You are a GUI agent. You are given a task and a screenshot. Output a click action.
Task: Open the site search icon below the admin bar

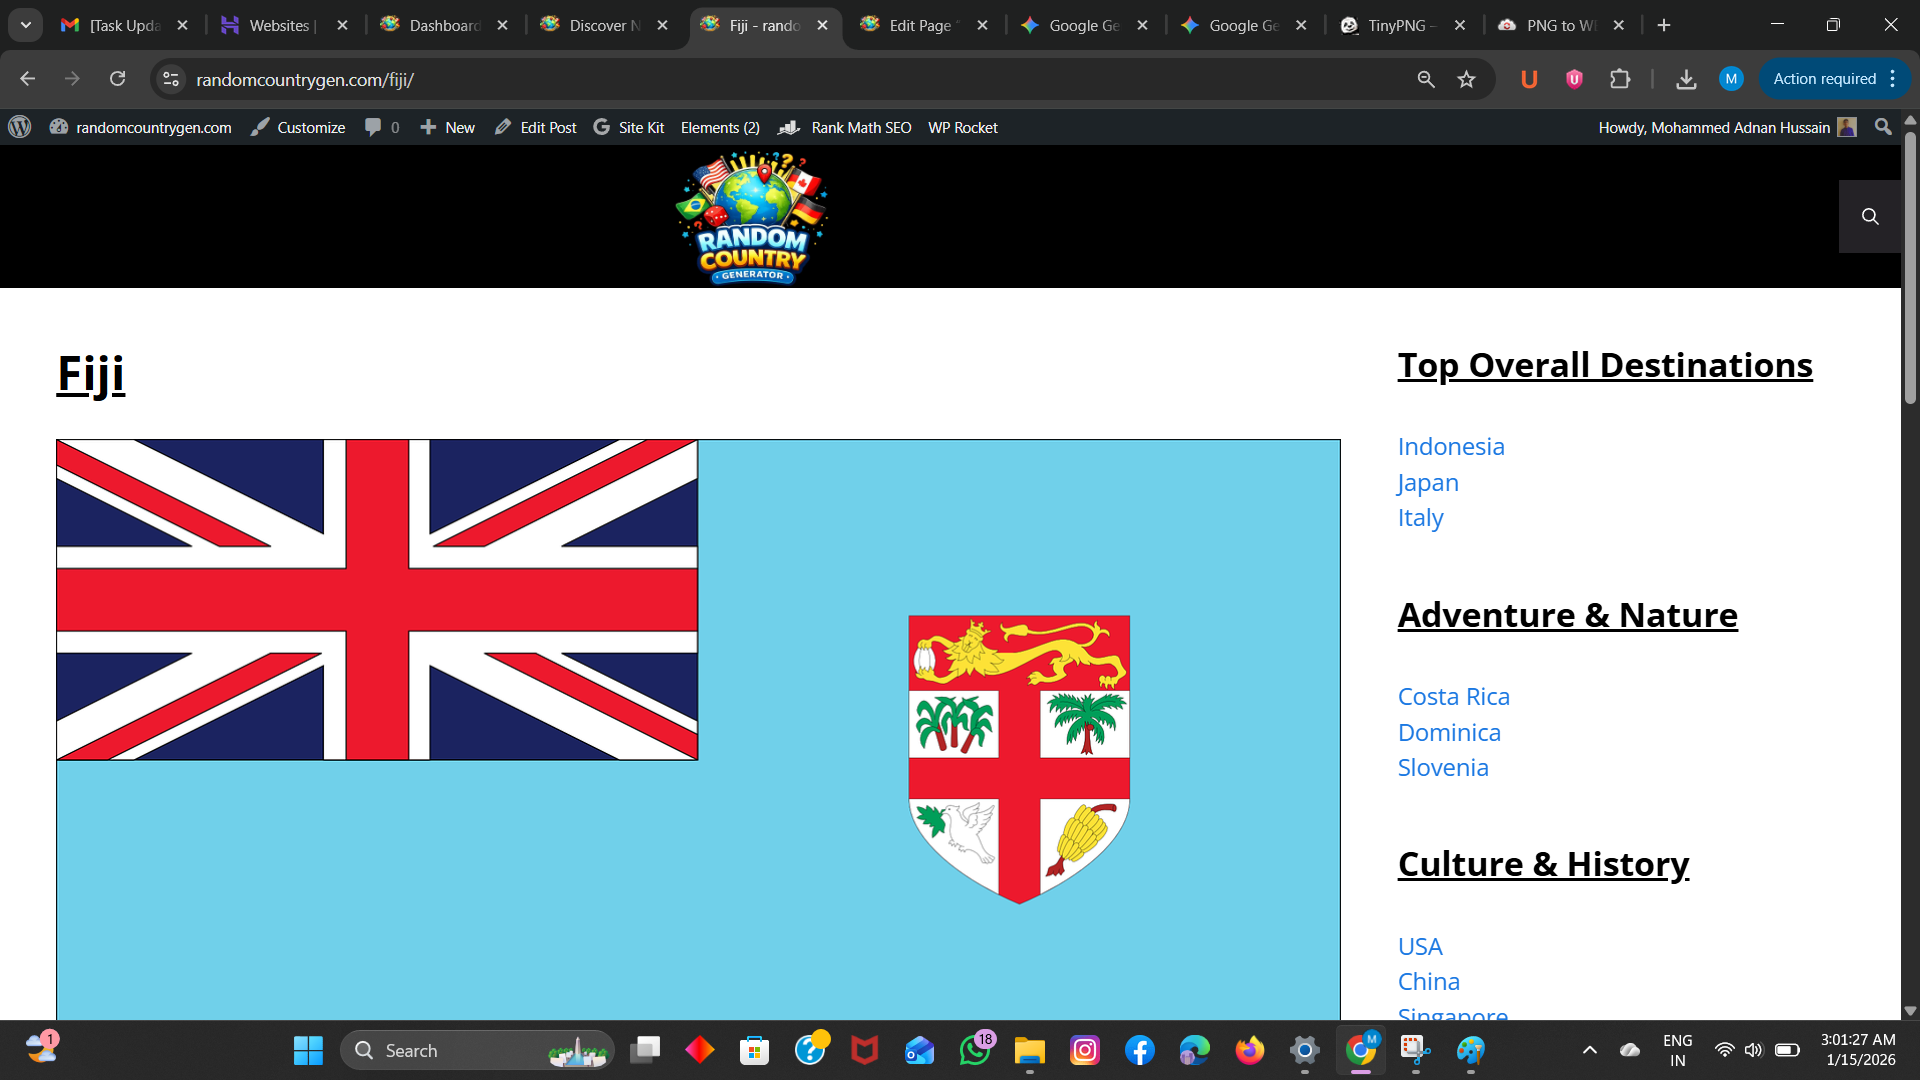click(x=1870, y=216)
